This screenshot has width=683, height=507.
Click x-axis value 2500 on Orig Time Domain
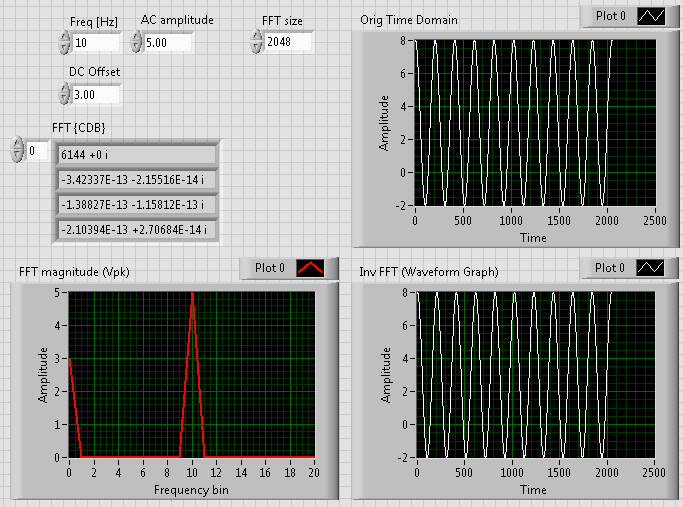655,221
